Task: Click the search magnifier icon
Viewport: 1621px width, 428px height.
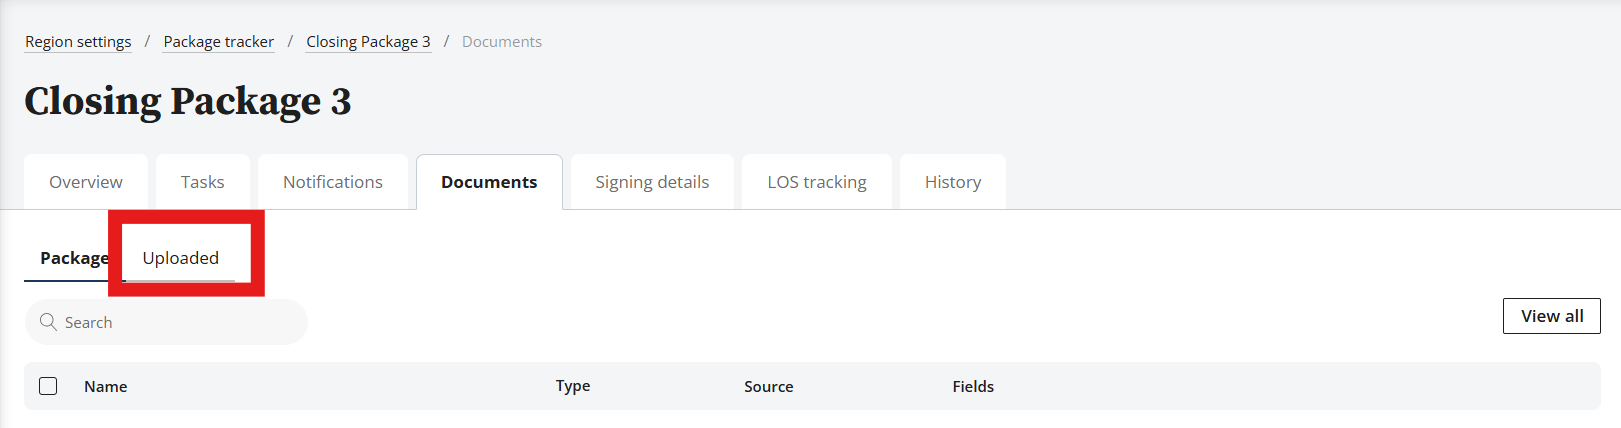Action: 48,322
